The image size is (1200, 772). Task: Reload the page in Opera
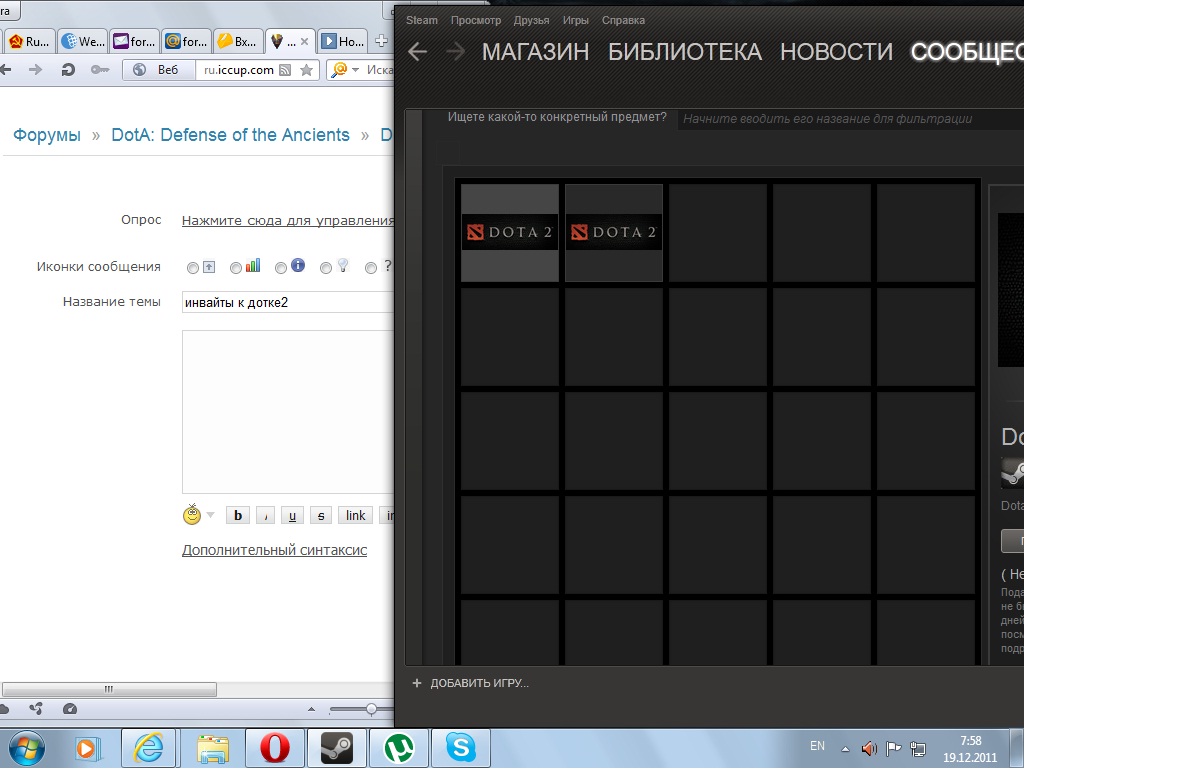point(68,70)
